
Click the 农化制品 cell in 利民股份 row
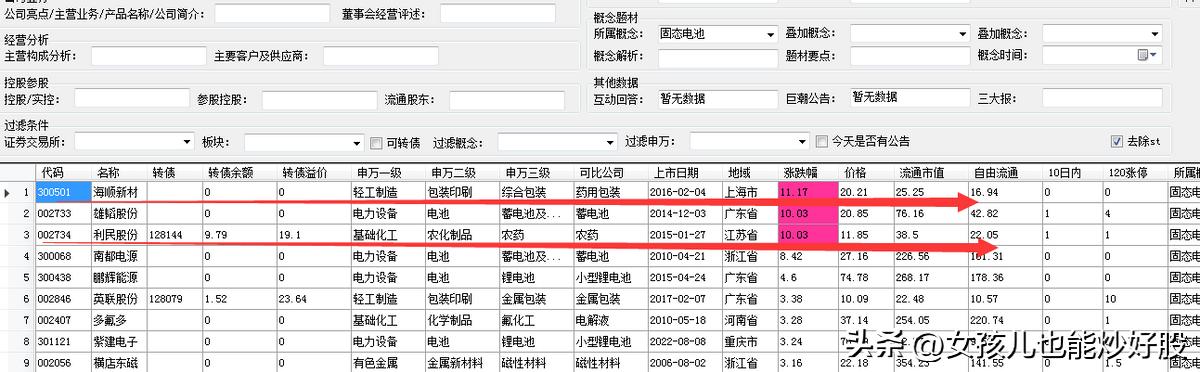[x=462, y=235]
